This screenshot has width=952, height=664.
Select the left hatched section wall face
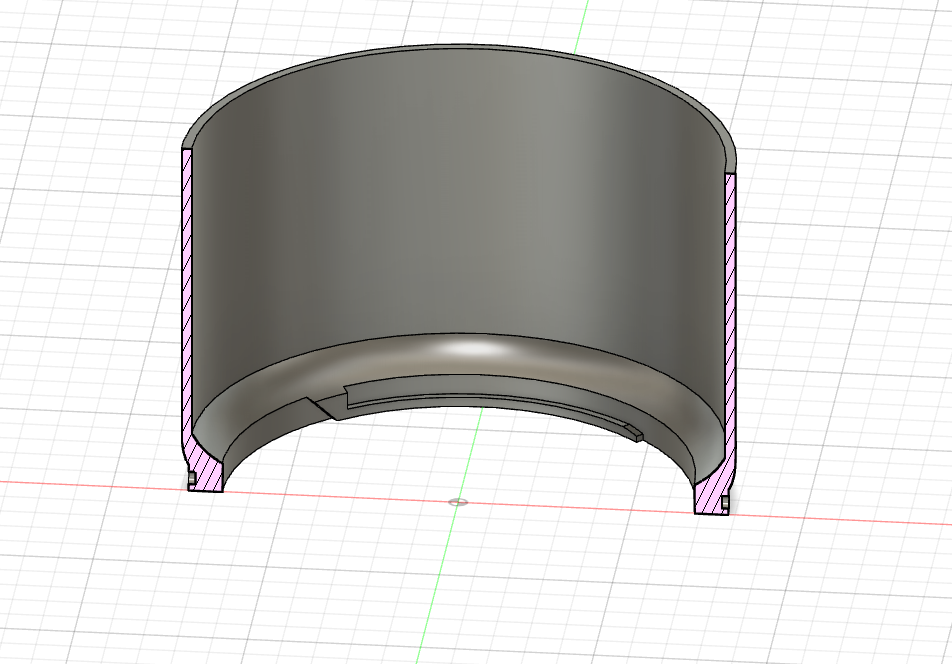click(187, 300)
